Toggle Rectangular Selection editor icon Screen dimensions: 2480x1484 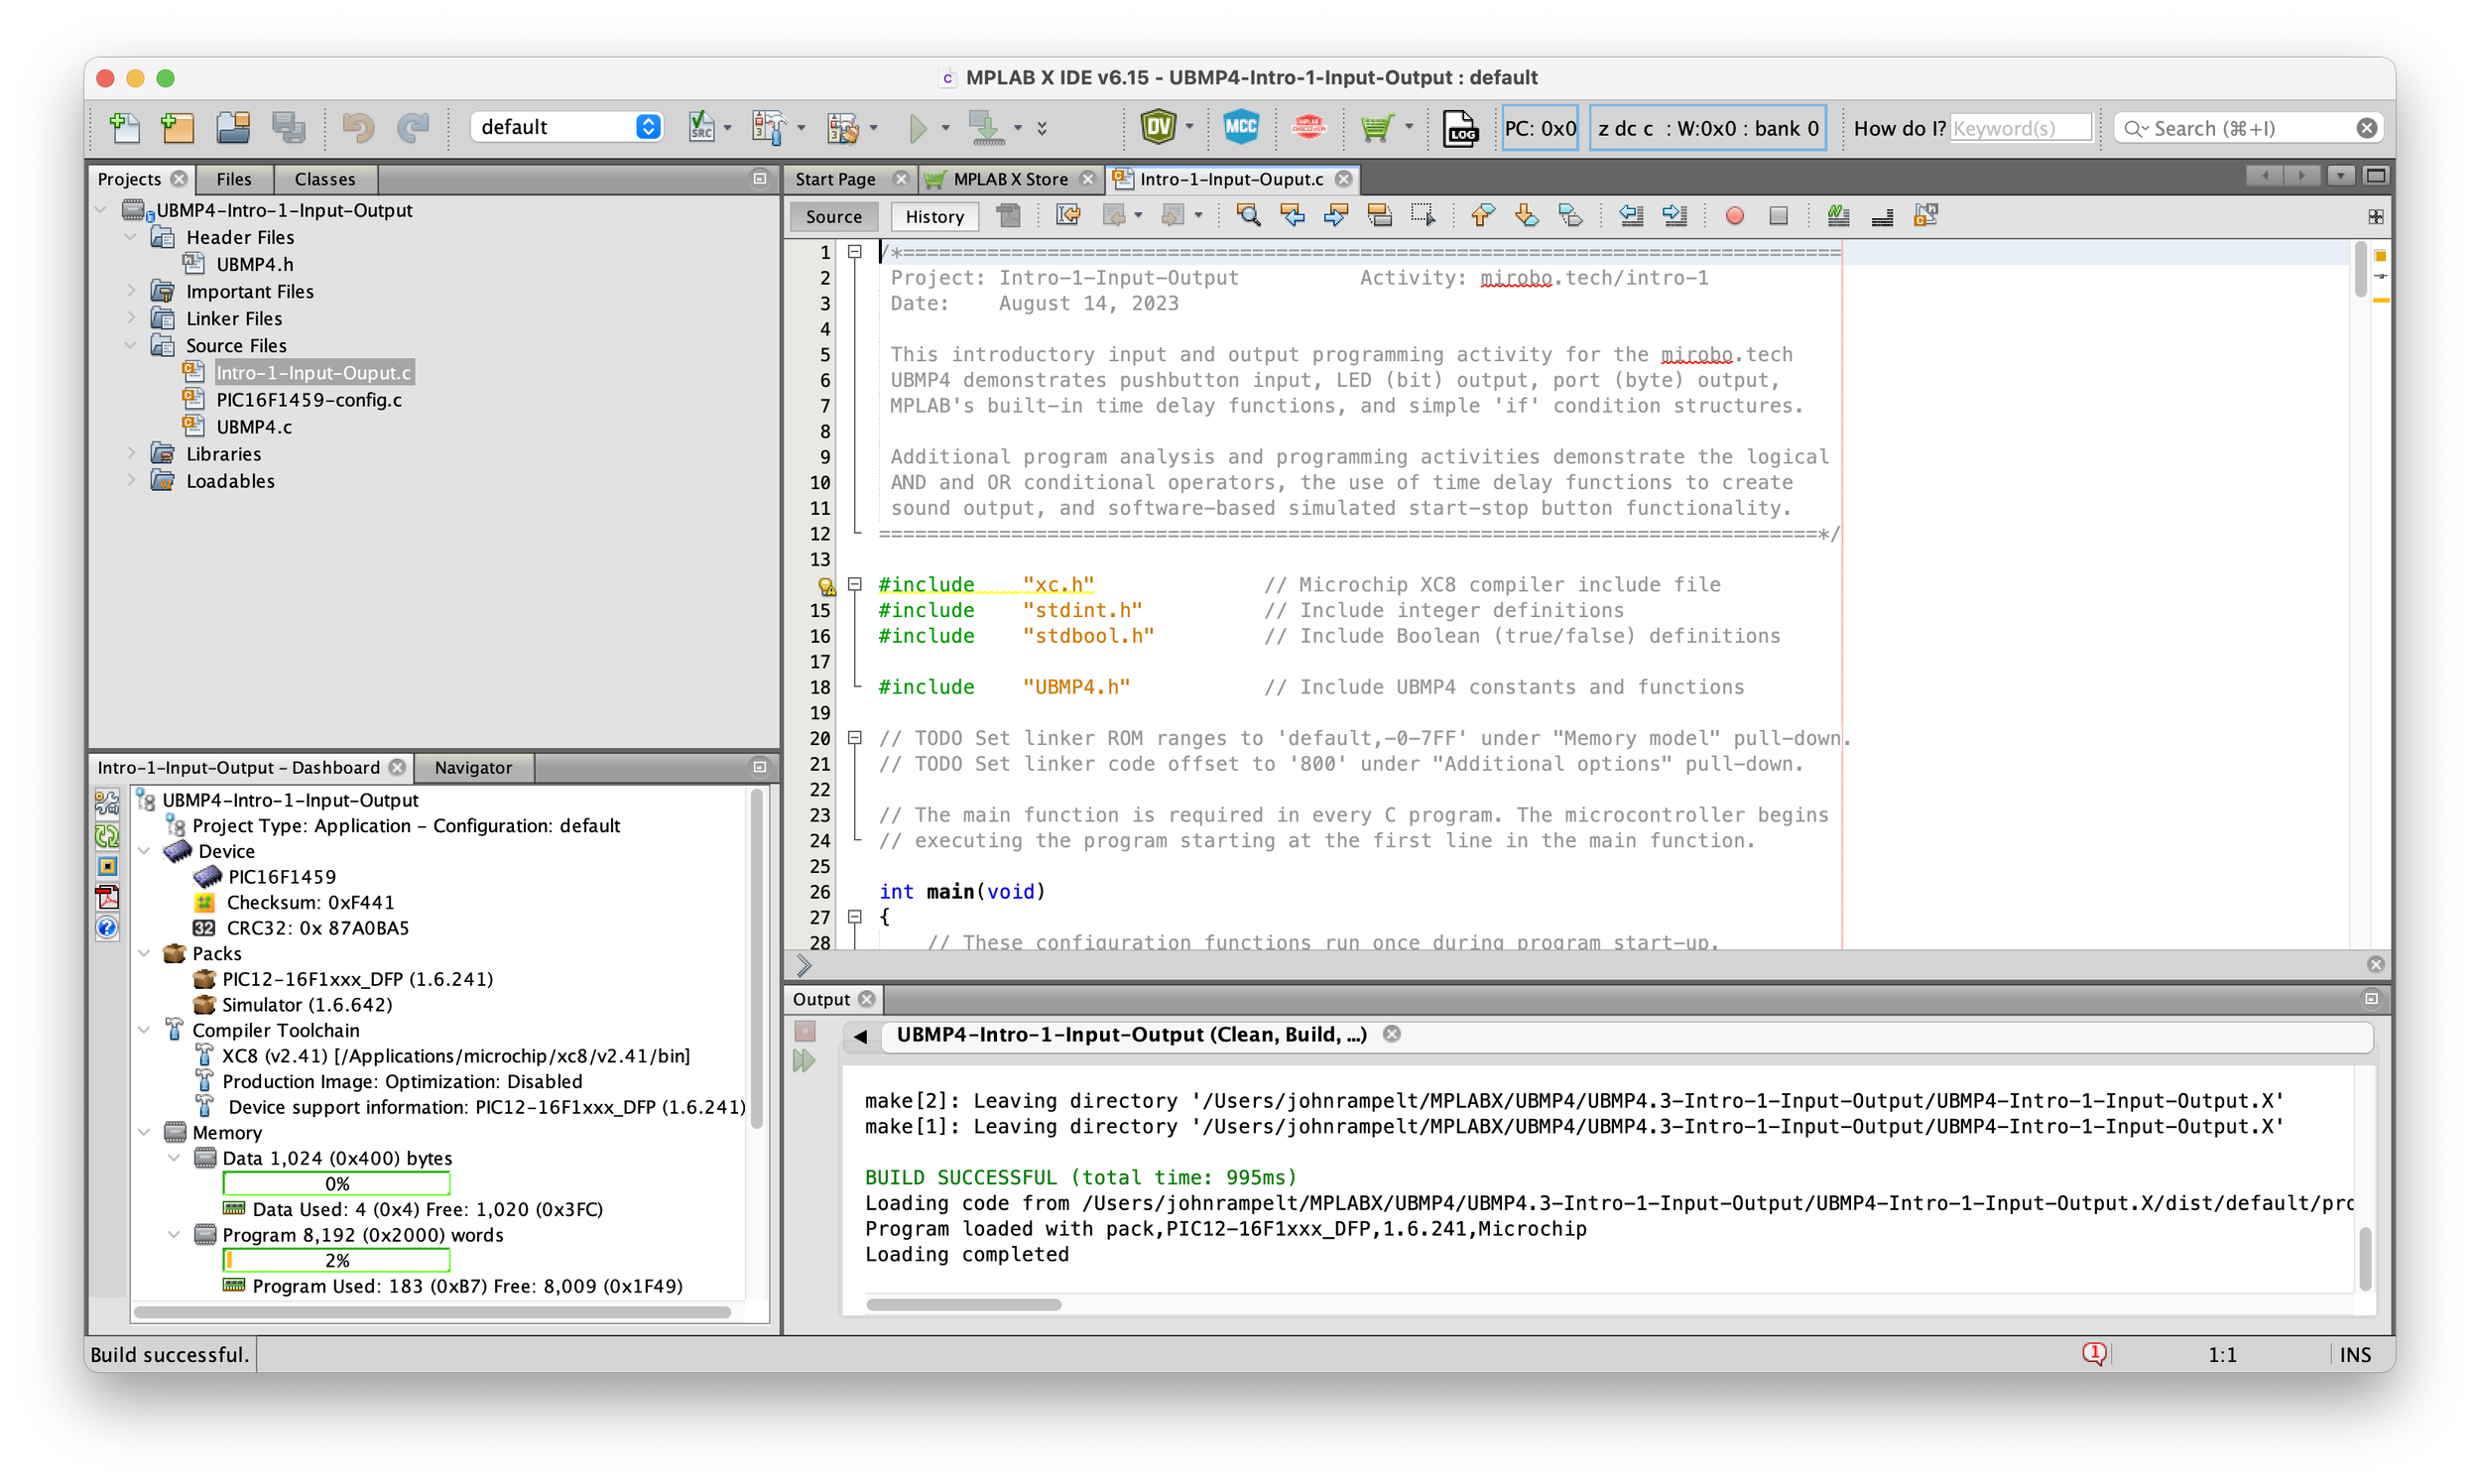tap(1422, 215)
